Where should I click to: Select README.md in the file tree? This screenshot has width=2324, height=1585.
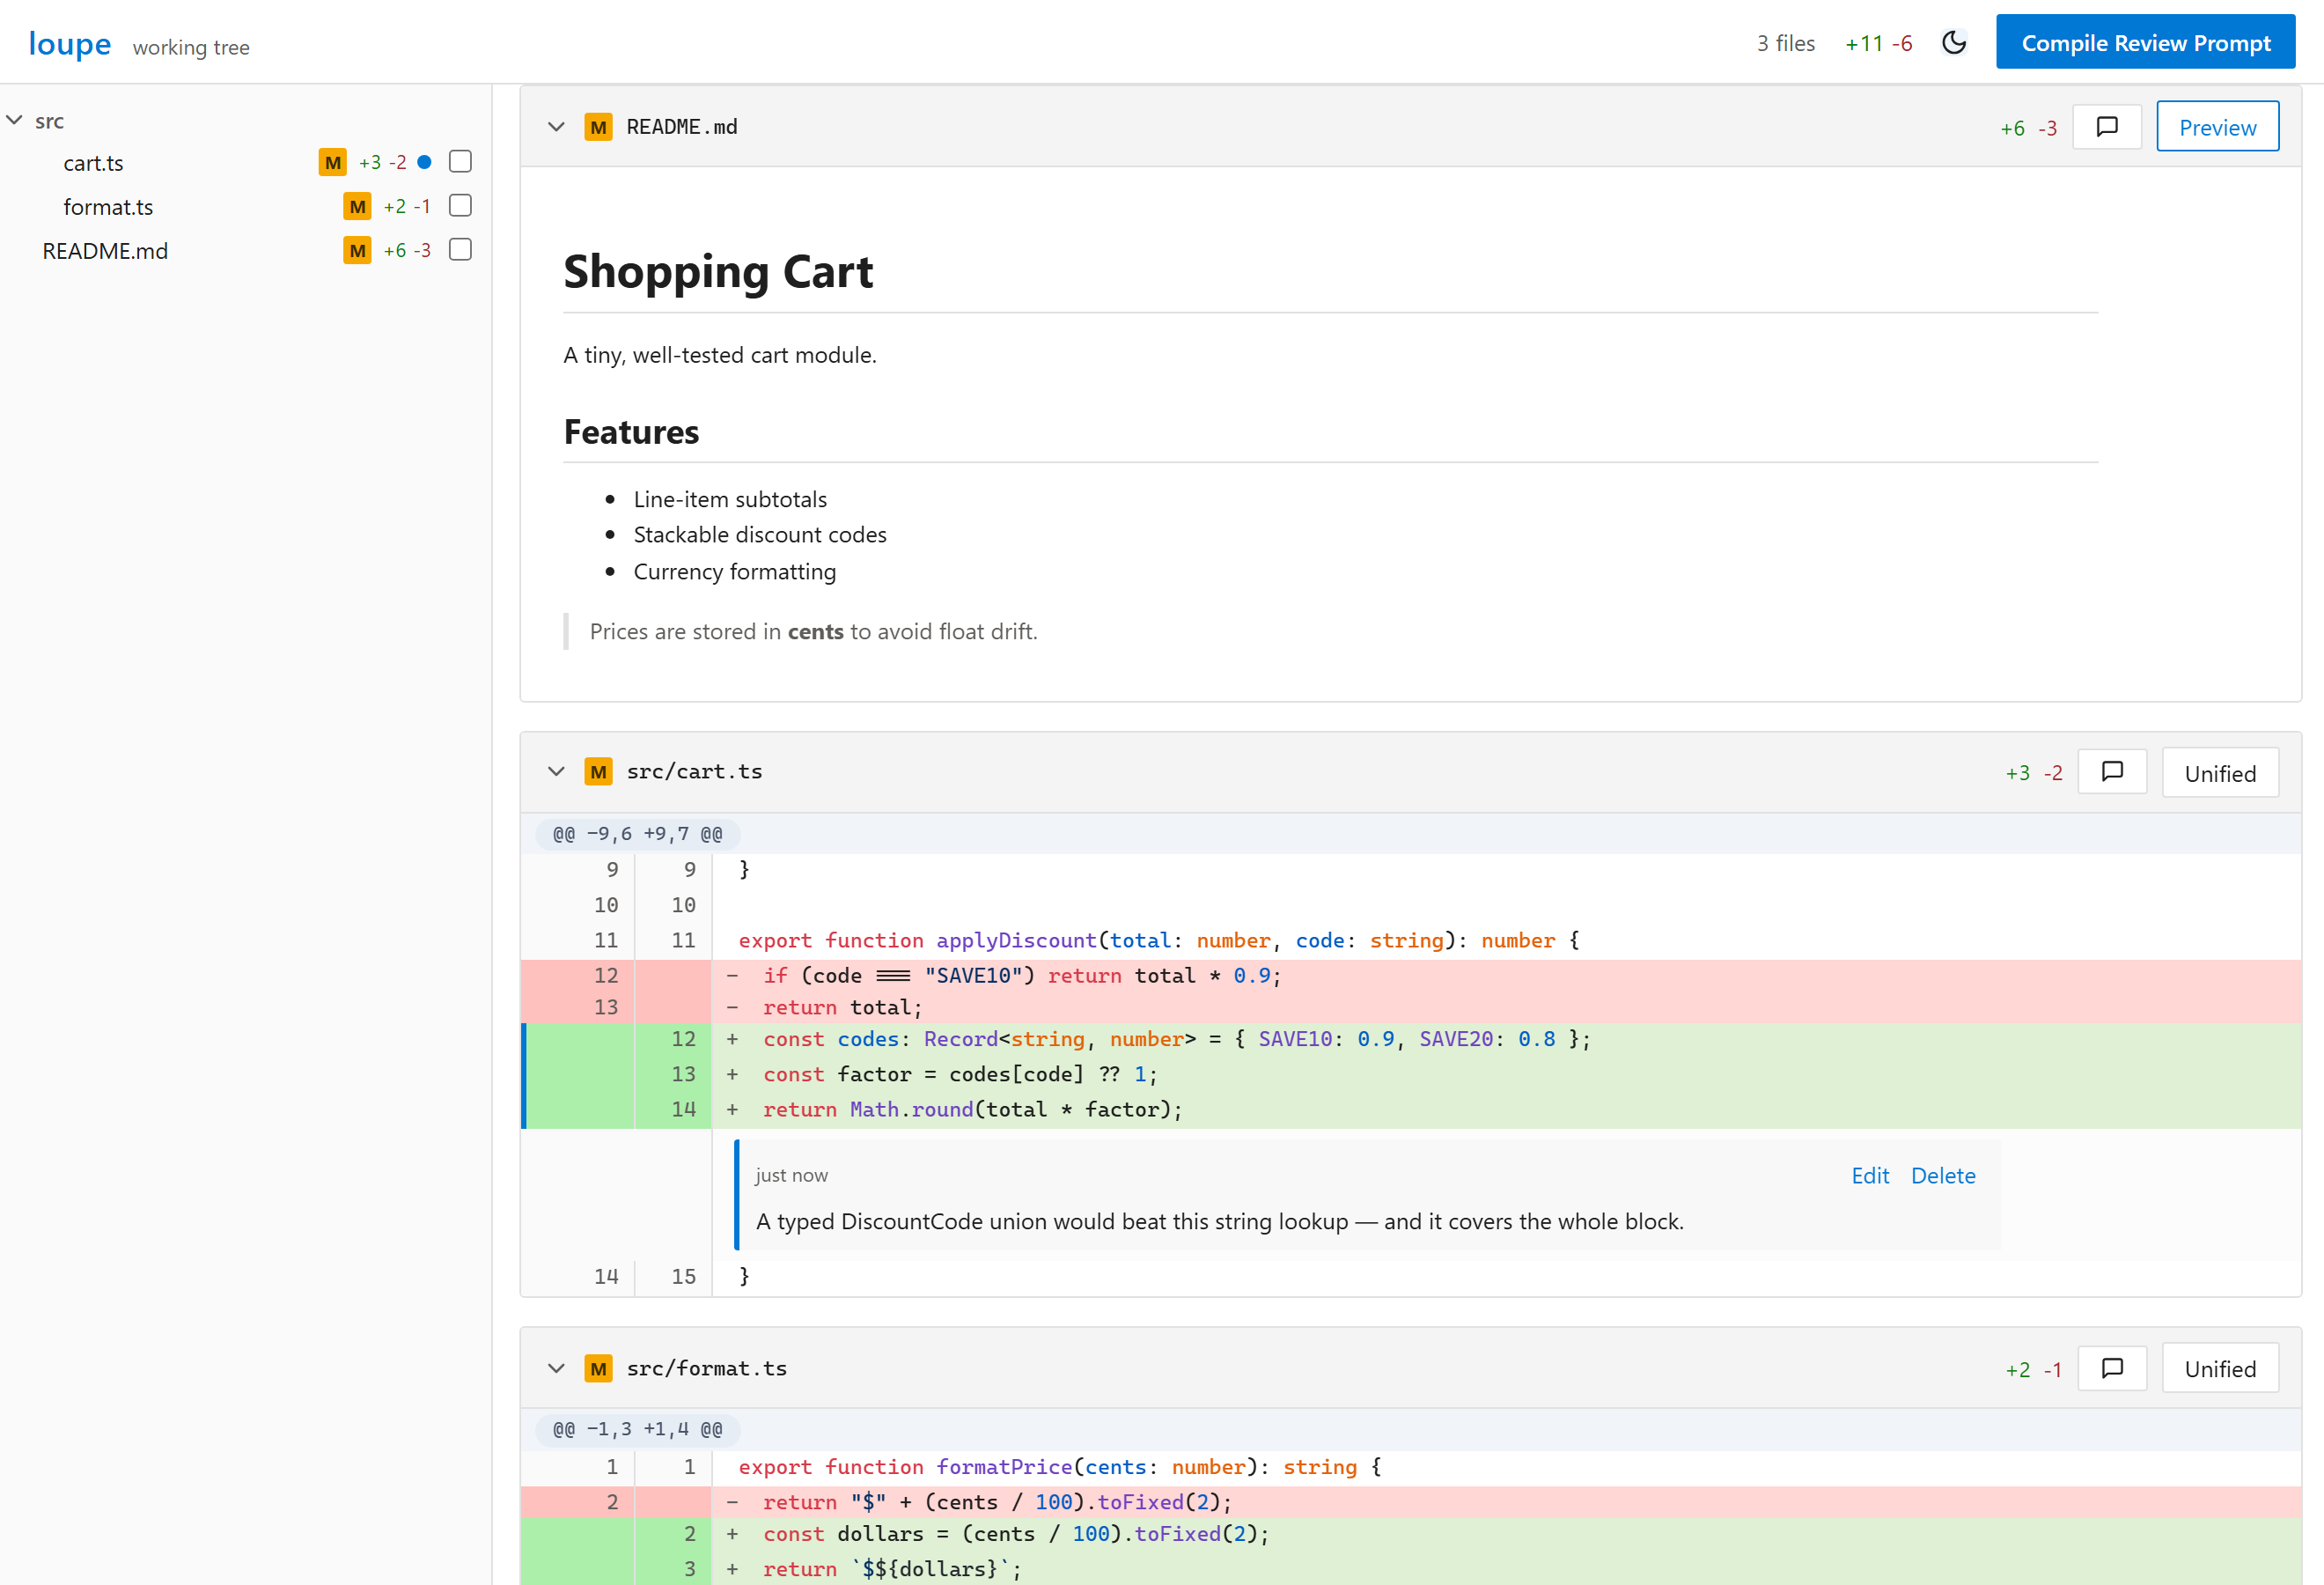105,251
